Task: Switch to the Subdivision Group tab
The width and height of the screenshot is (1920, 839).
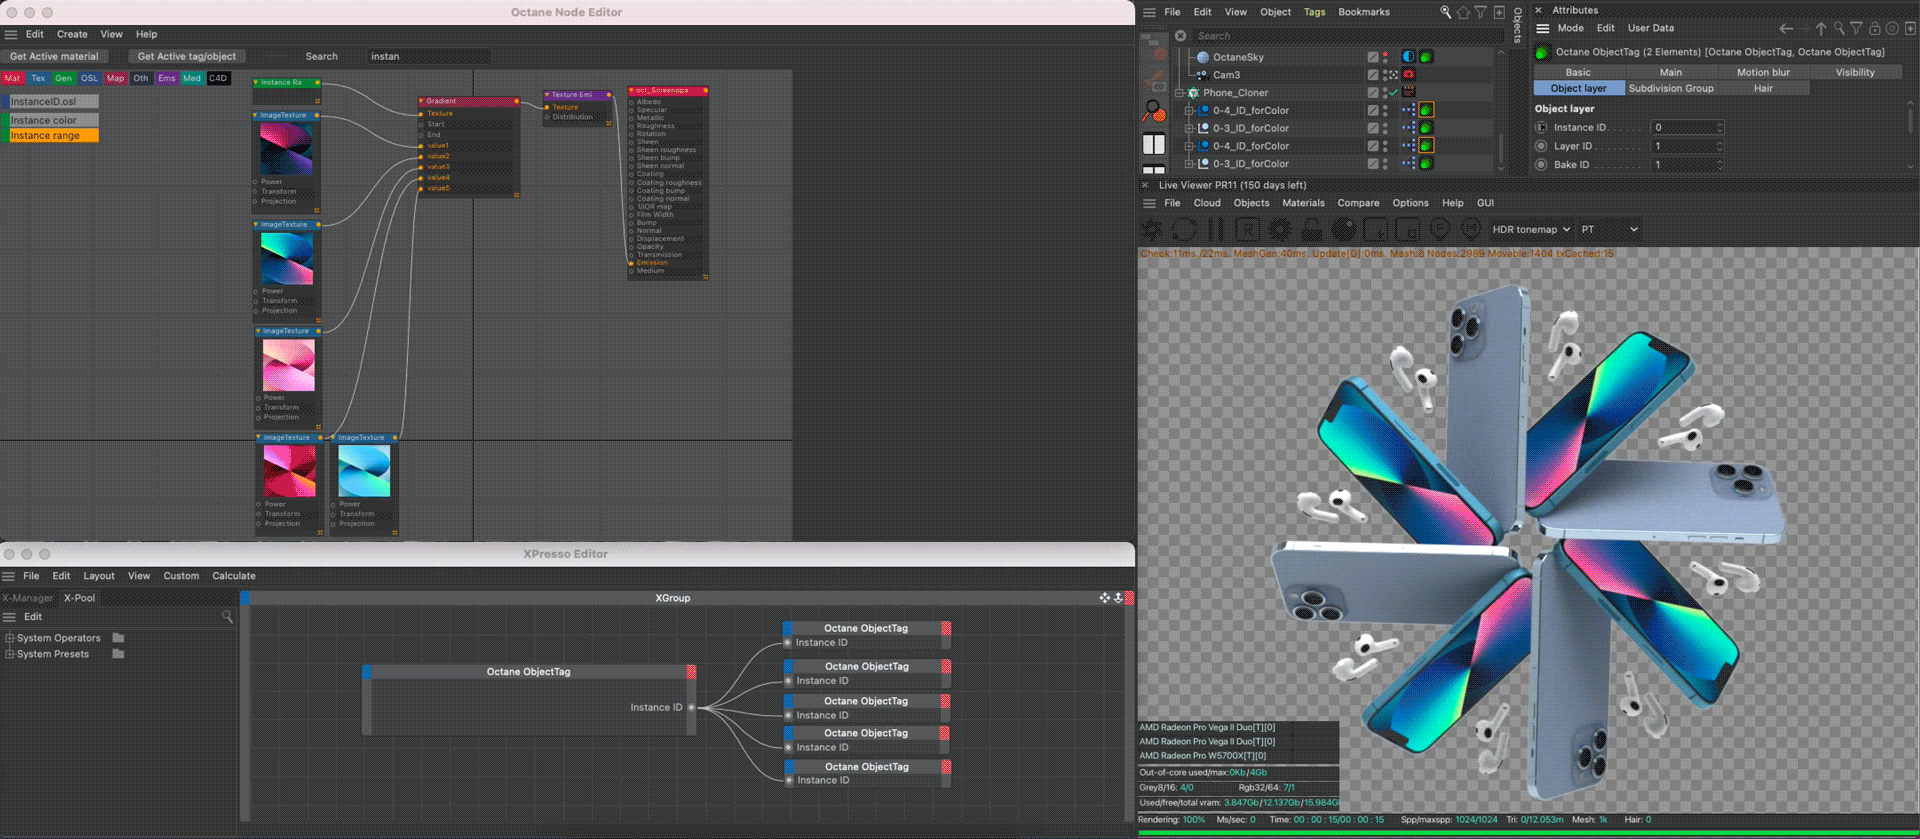Action: [x=1671, y=88]
